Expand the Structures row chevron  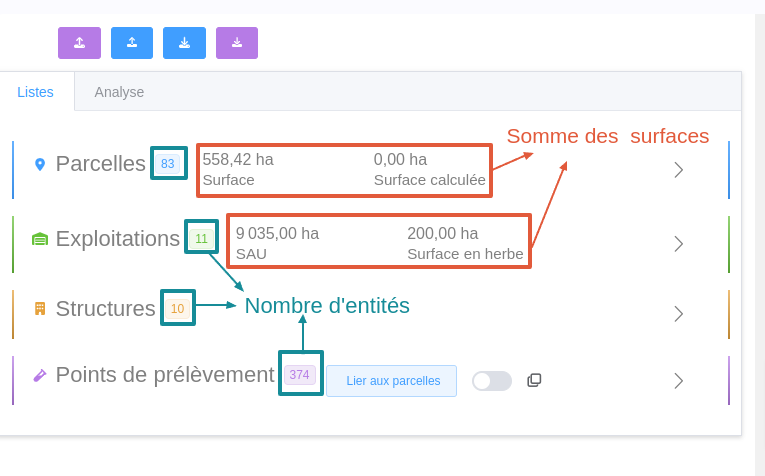(x=678, y=314)
